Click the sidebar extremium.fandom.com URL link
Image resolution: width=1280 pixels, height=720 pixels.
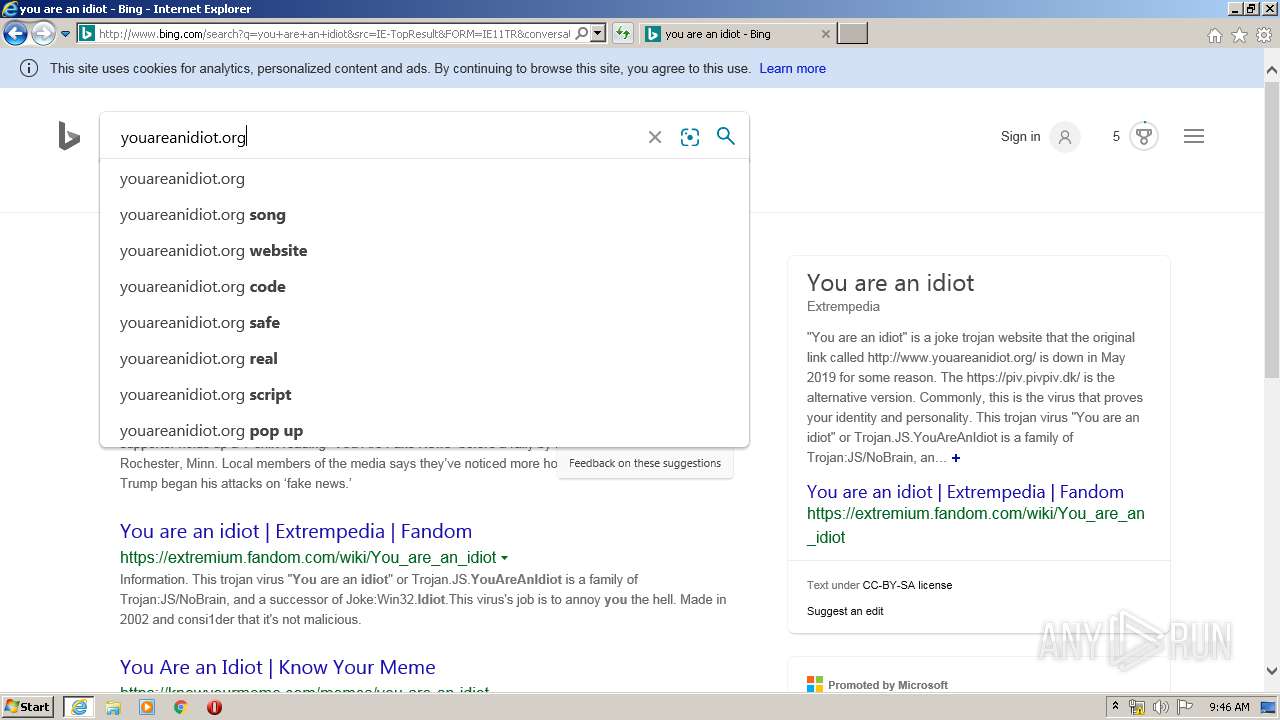click(976, 525)
